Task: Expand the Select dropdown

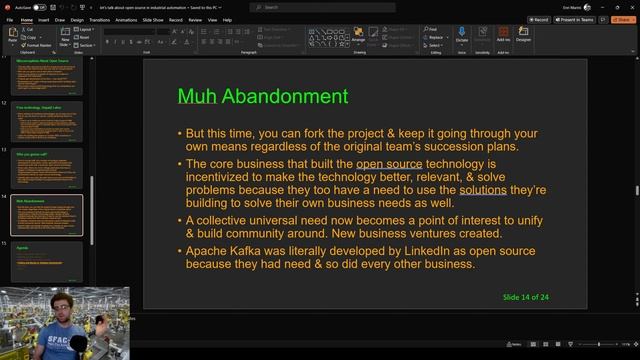Action: coord(433,45)
